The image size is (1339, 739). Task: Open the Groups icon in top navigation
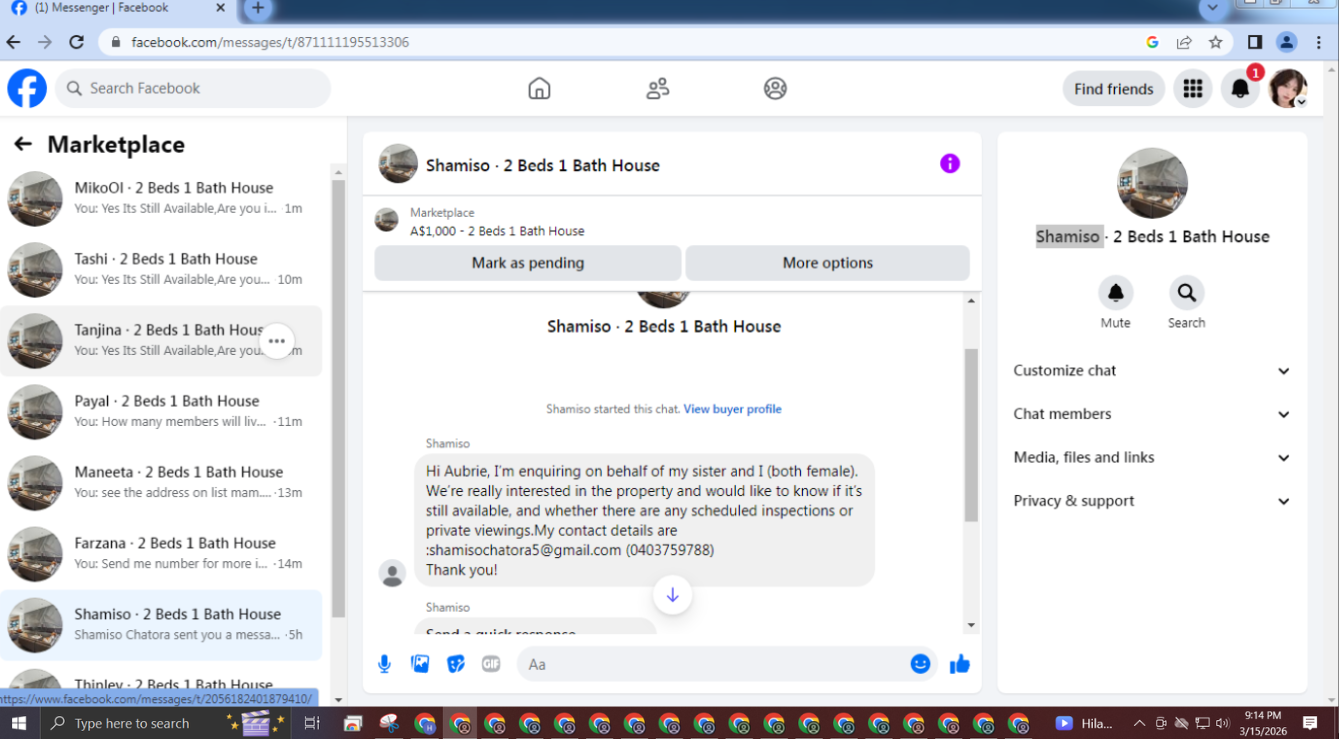(775, 88)
